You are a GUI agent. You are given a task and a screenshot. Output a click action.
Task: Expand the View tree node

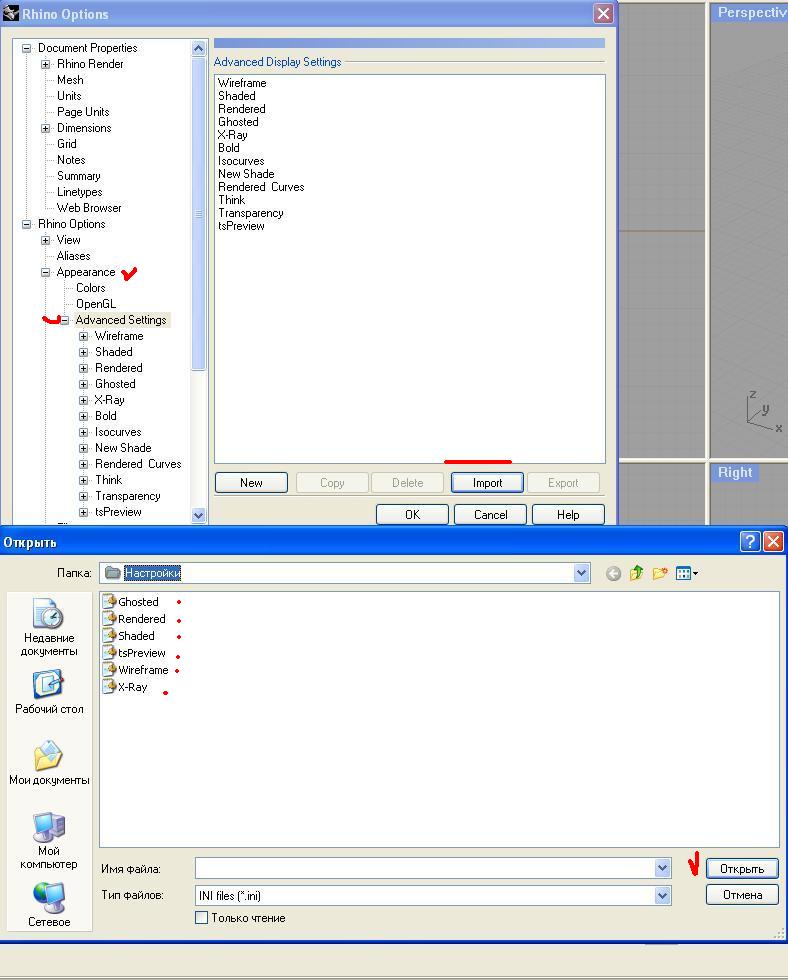tap(45, 240)
